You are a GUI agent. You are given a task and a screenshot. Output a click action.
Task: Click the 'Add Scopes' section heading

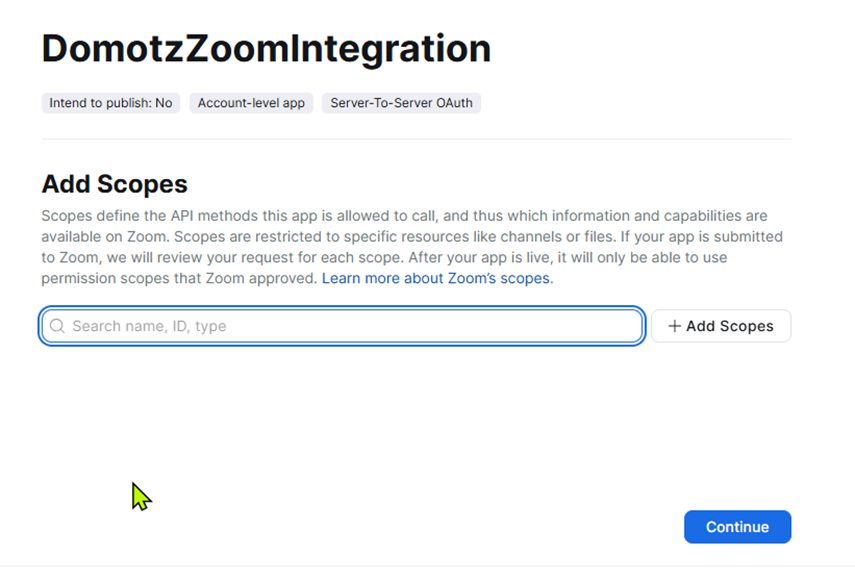pos(114,184)
